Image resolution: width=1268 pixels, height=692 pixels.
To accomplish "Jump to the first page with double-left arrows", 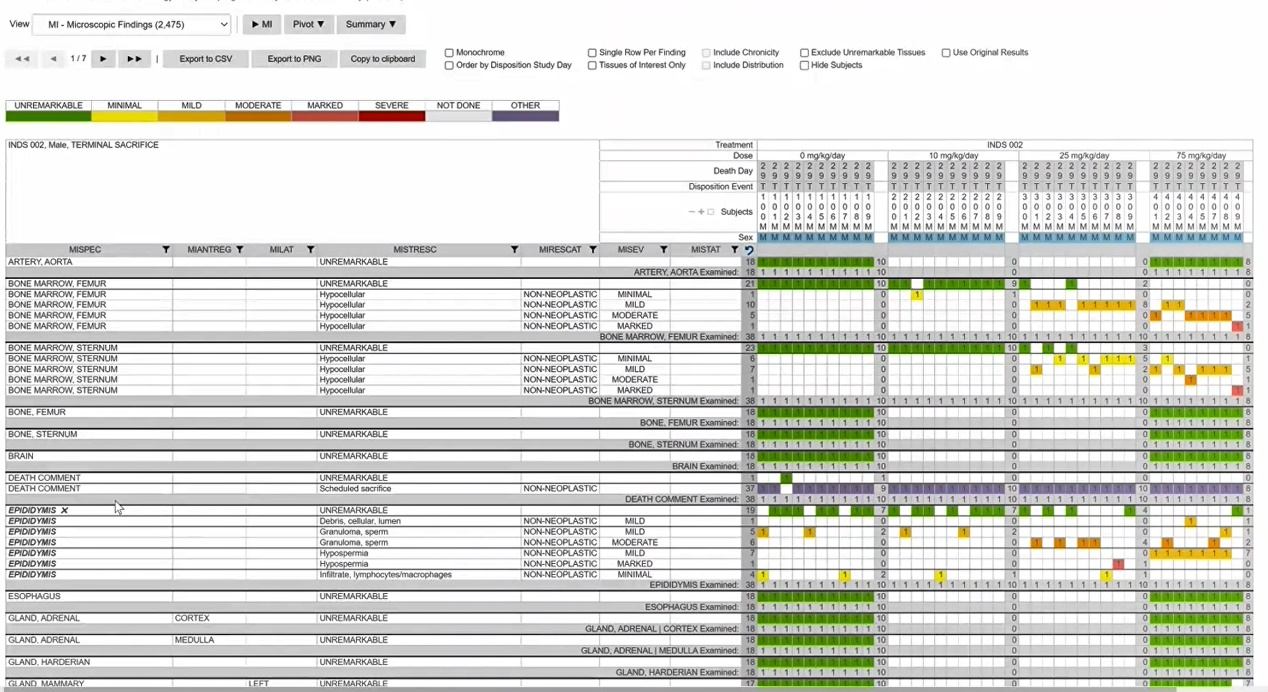I will (x=22, y=59).
